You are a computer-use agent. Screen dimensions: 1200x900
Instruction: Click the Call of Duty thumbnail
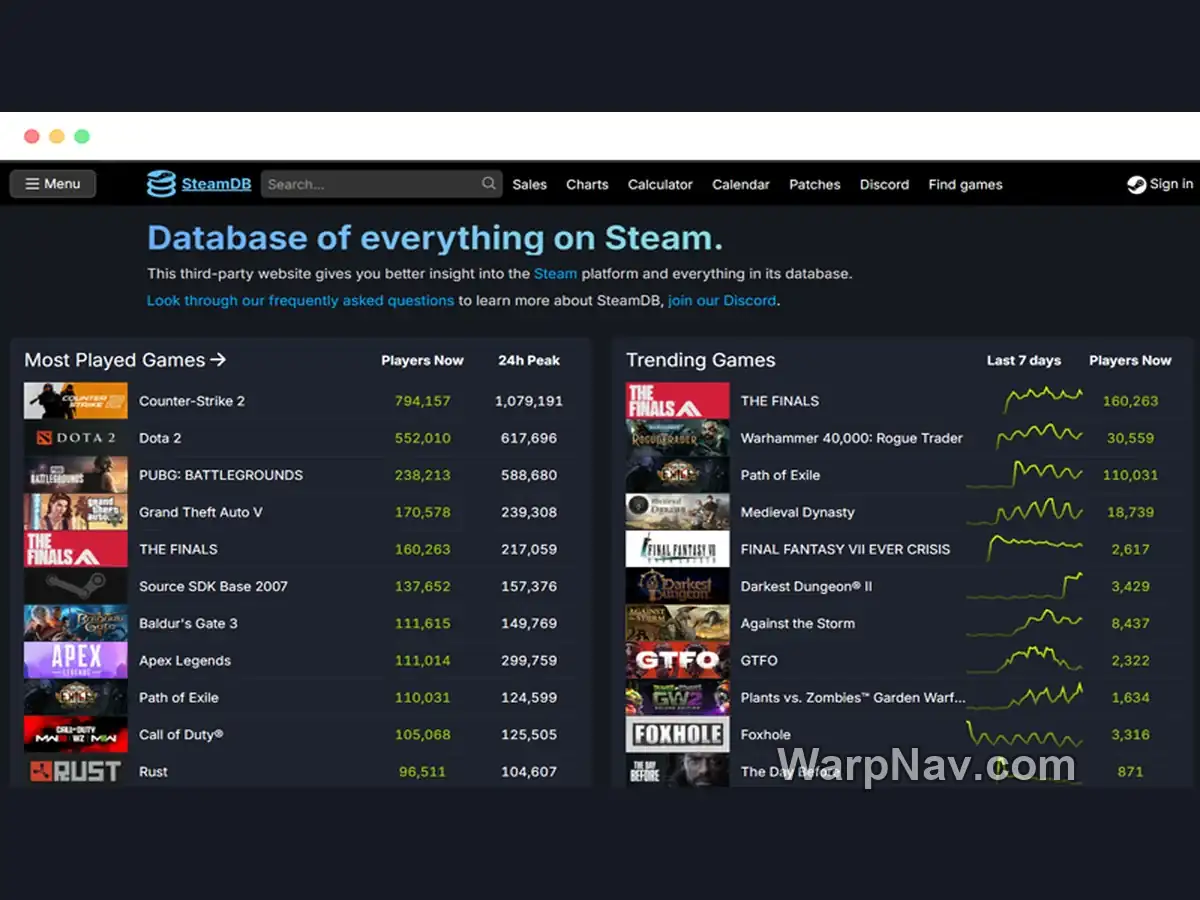click(76, 734)
